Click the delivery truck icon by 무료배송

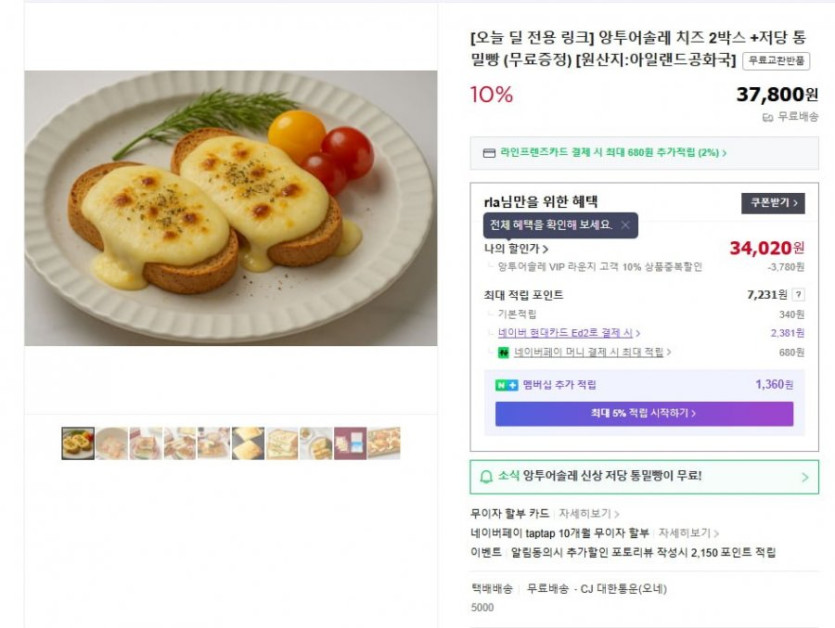[768, 117]
